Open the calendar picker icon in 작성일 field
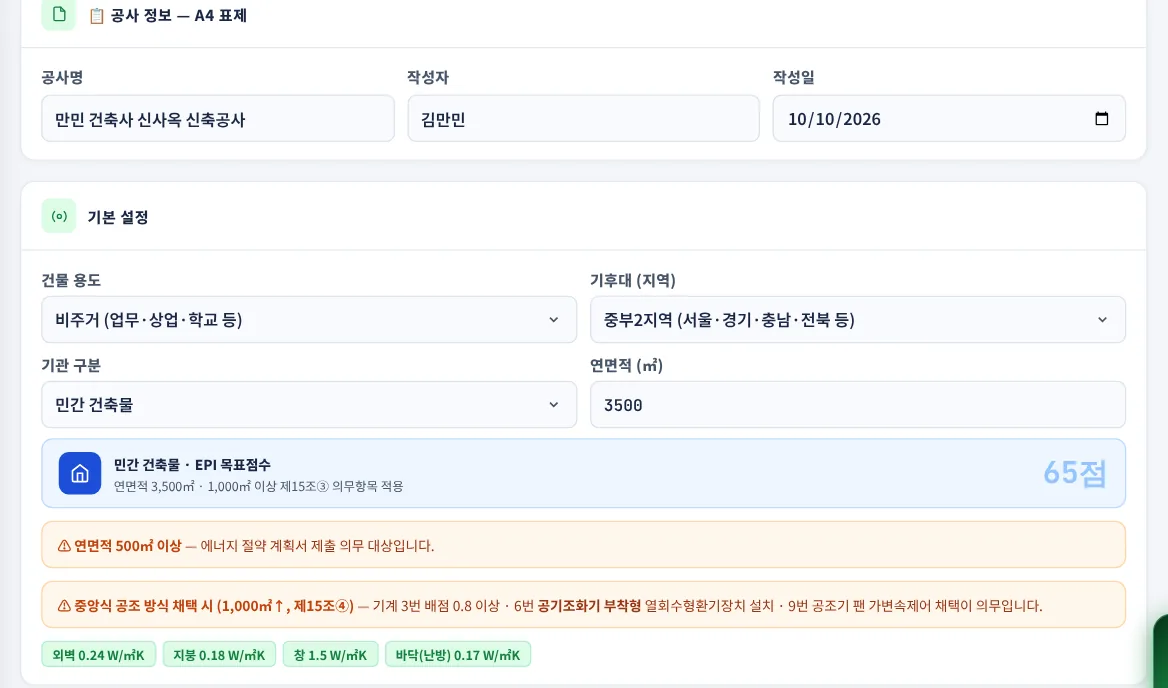Image resolution: width=1168 pixels, height=688 pixels. click(x=1102, y=119)
